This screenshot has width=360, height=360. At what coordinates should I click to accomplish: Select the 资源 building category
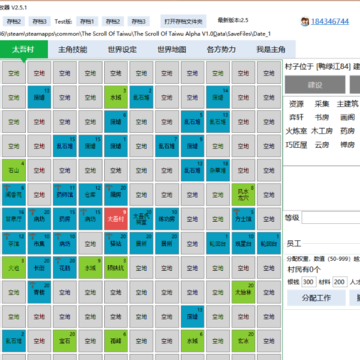click(x=296, y=104)
